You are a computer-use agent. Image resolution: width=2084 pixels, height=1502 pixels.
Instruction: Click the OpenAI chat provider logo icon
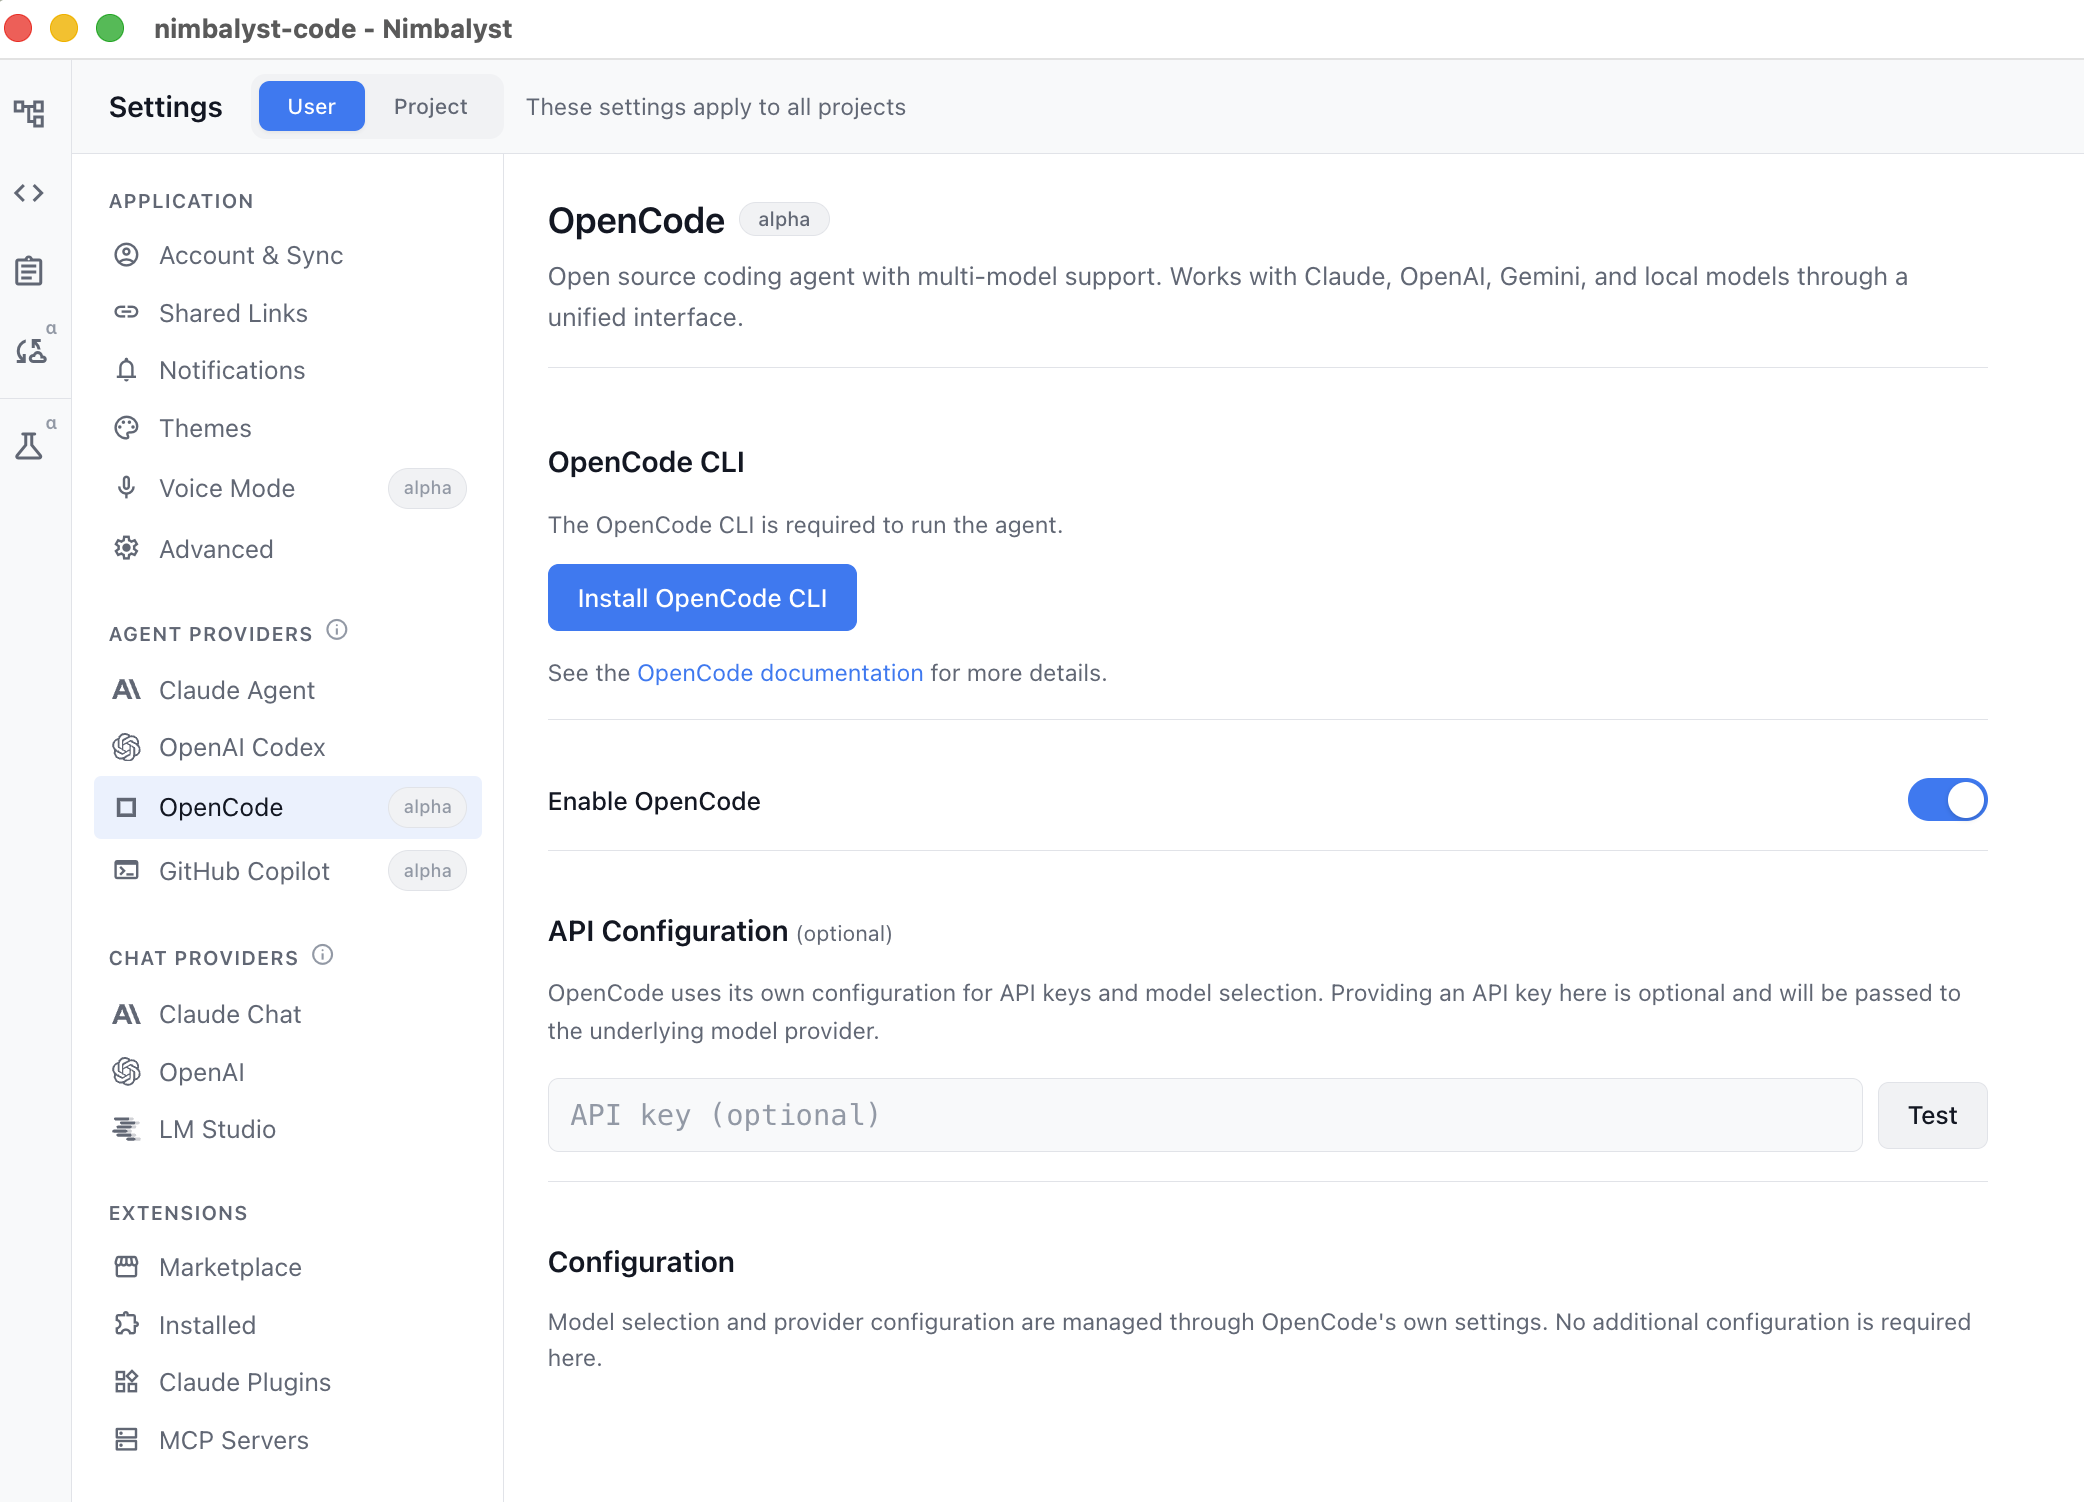[x=126, y=1072]
